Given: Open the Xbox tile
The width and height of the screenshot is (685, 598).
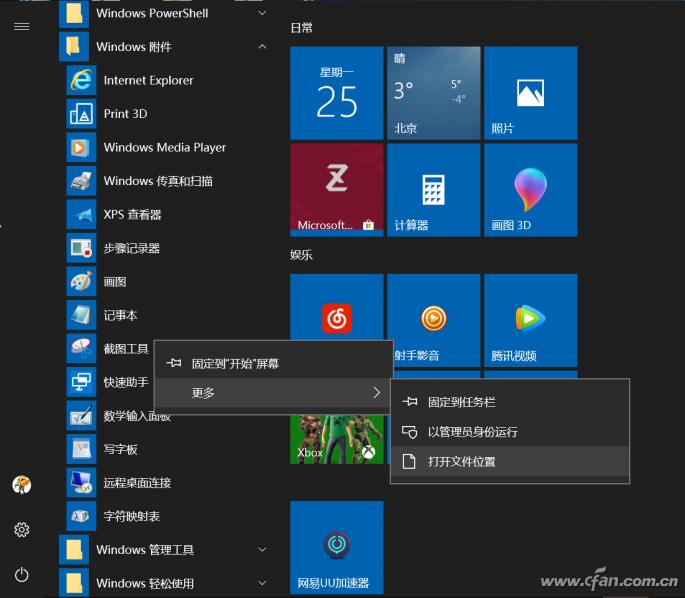Looking at the screenshot, I should [337, 439].
